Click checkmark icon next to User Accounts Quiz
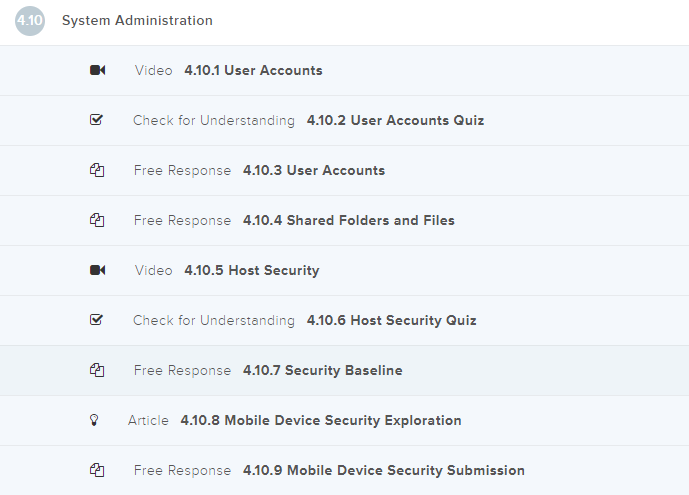Image resolution: width=689 pixels, height=495 pixels. click(97, 121)
